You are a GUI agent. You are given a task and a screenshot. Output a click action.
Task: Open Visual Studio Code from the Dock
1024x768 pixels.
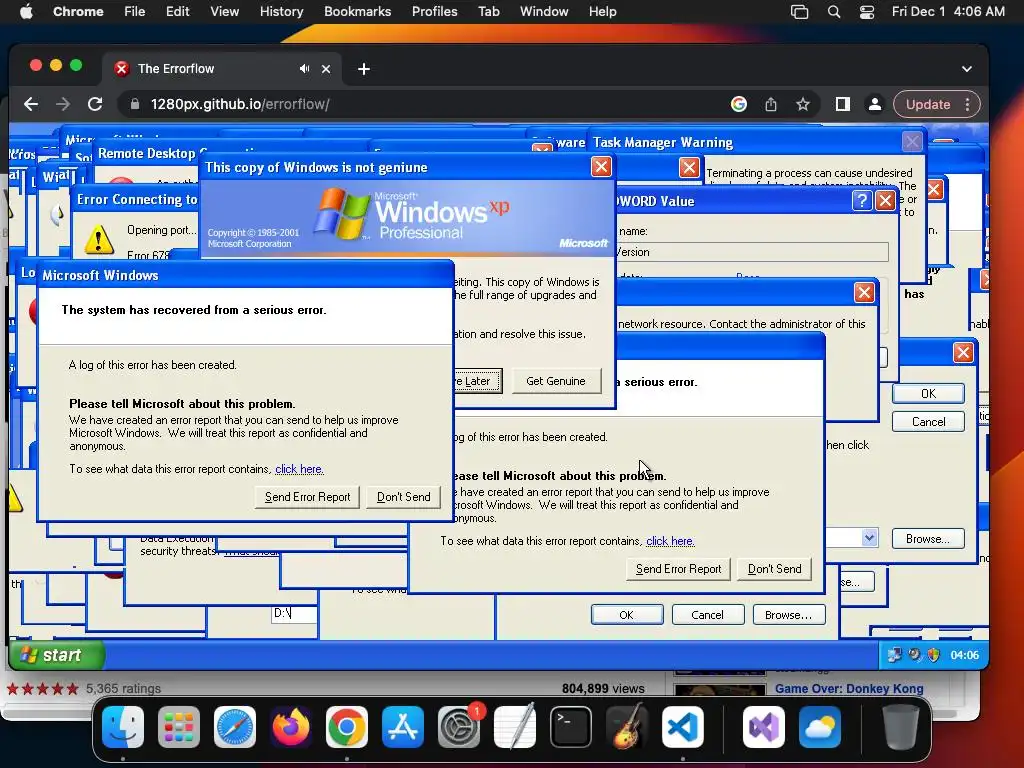coord(682,727)
